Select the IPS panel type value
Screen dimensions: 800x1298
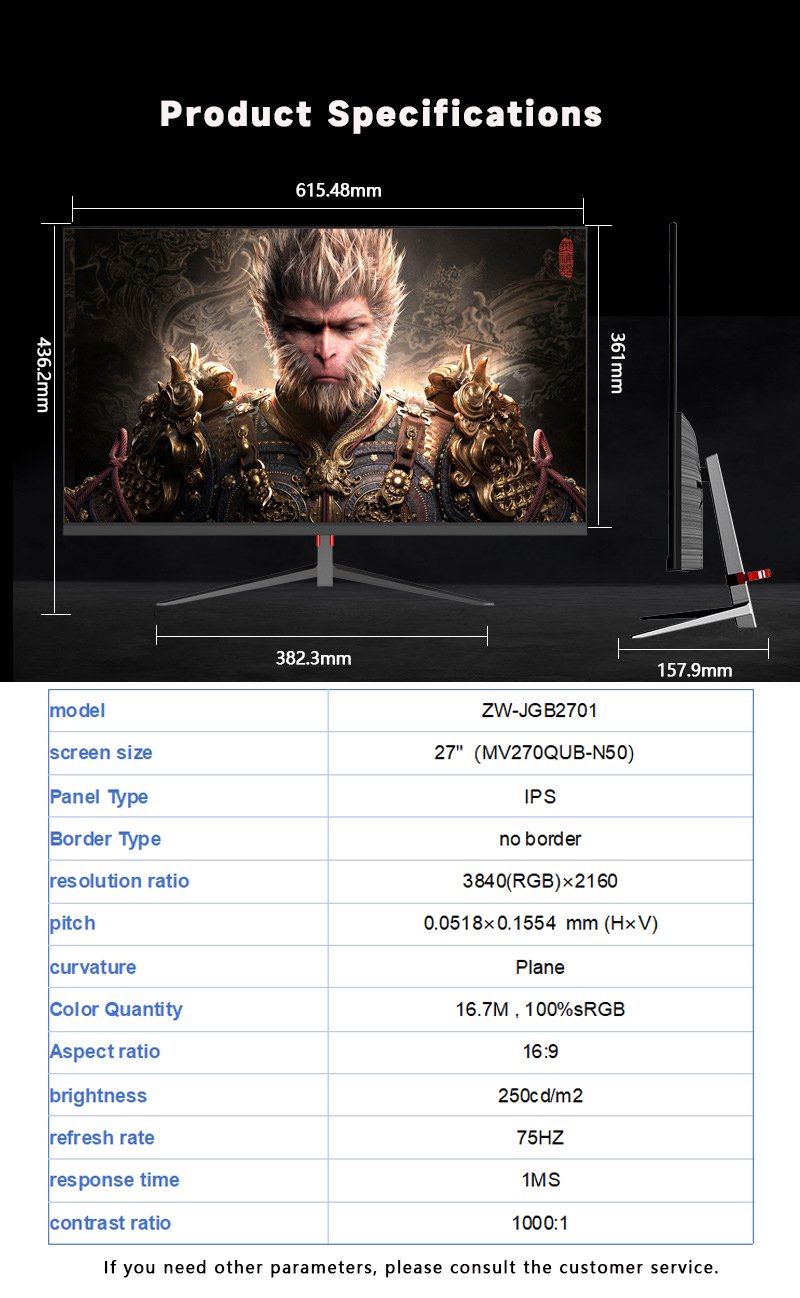click(x=539, y=797)
